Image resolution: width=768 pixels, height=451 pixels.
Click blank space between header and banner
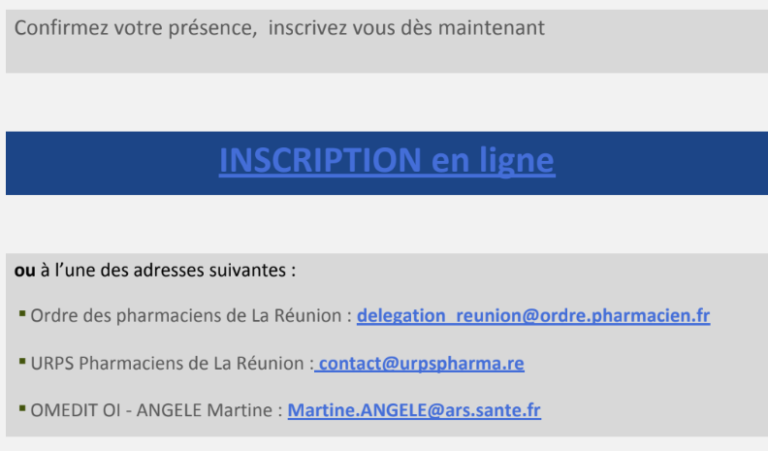coord(387,102)
